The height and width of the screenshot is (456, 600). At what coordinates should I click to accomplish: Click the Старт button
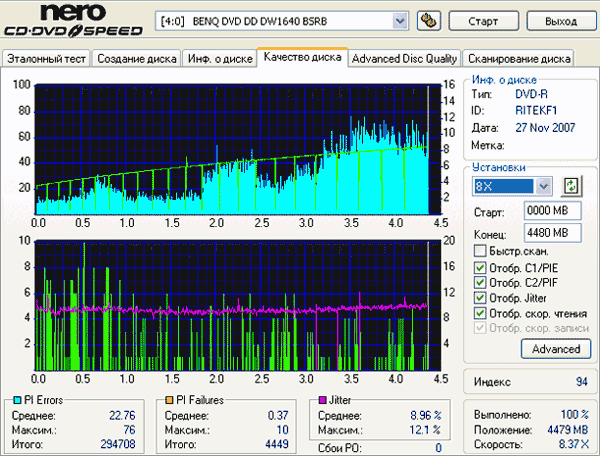pyautogui.click(x=483, y=21)
